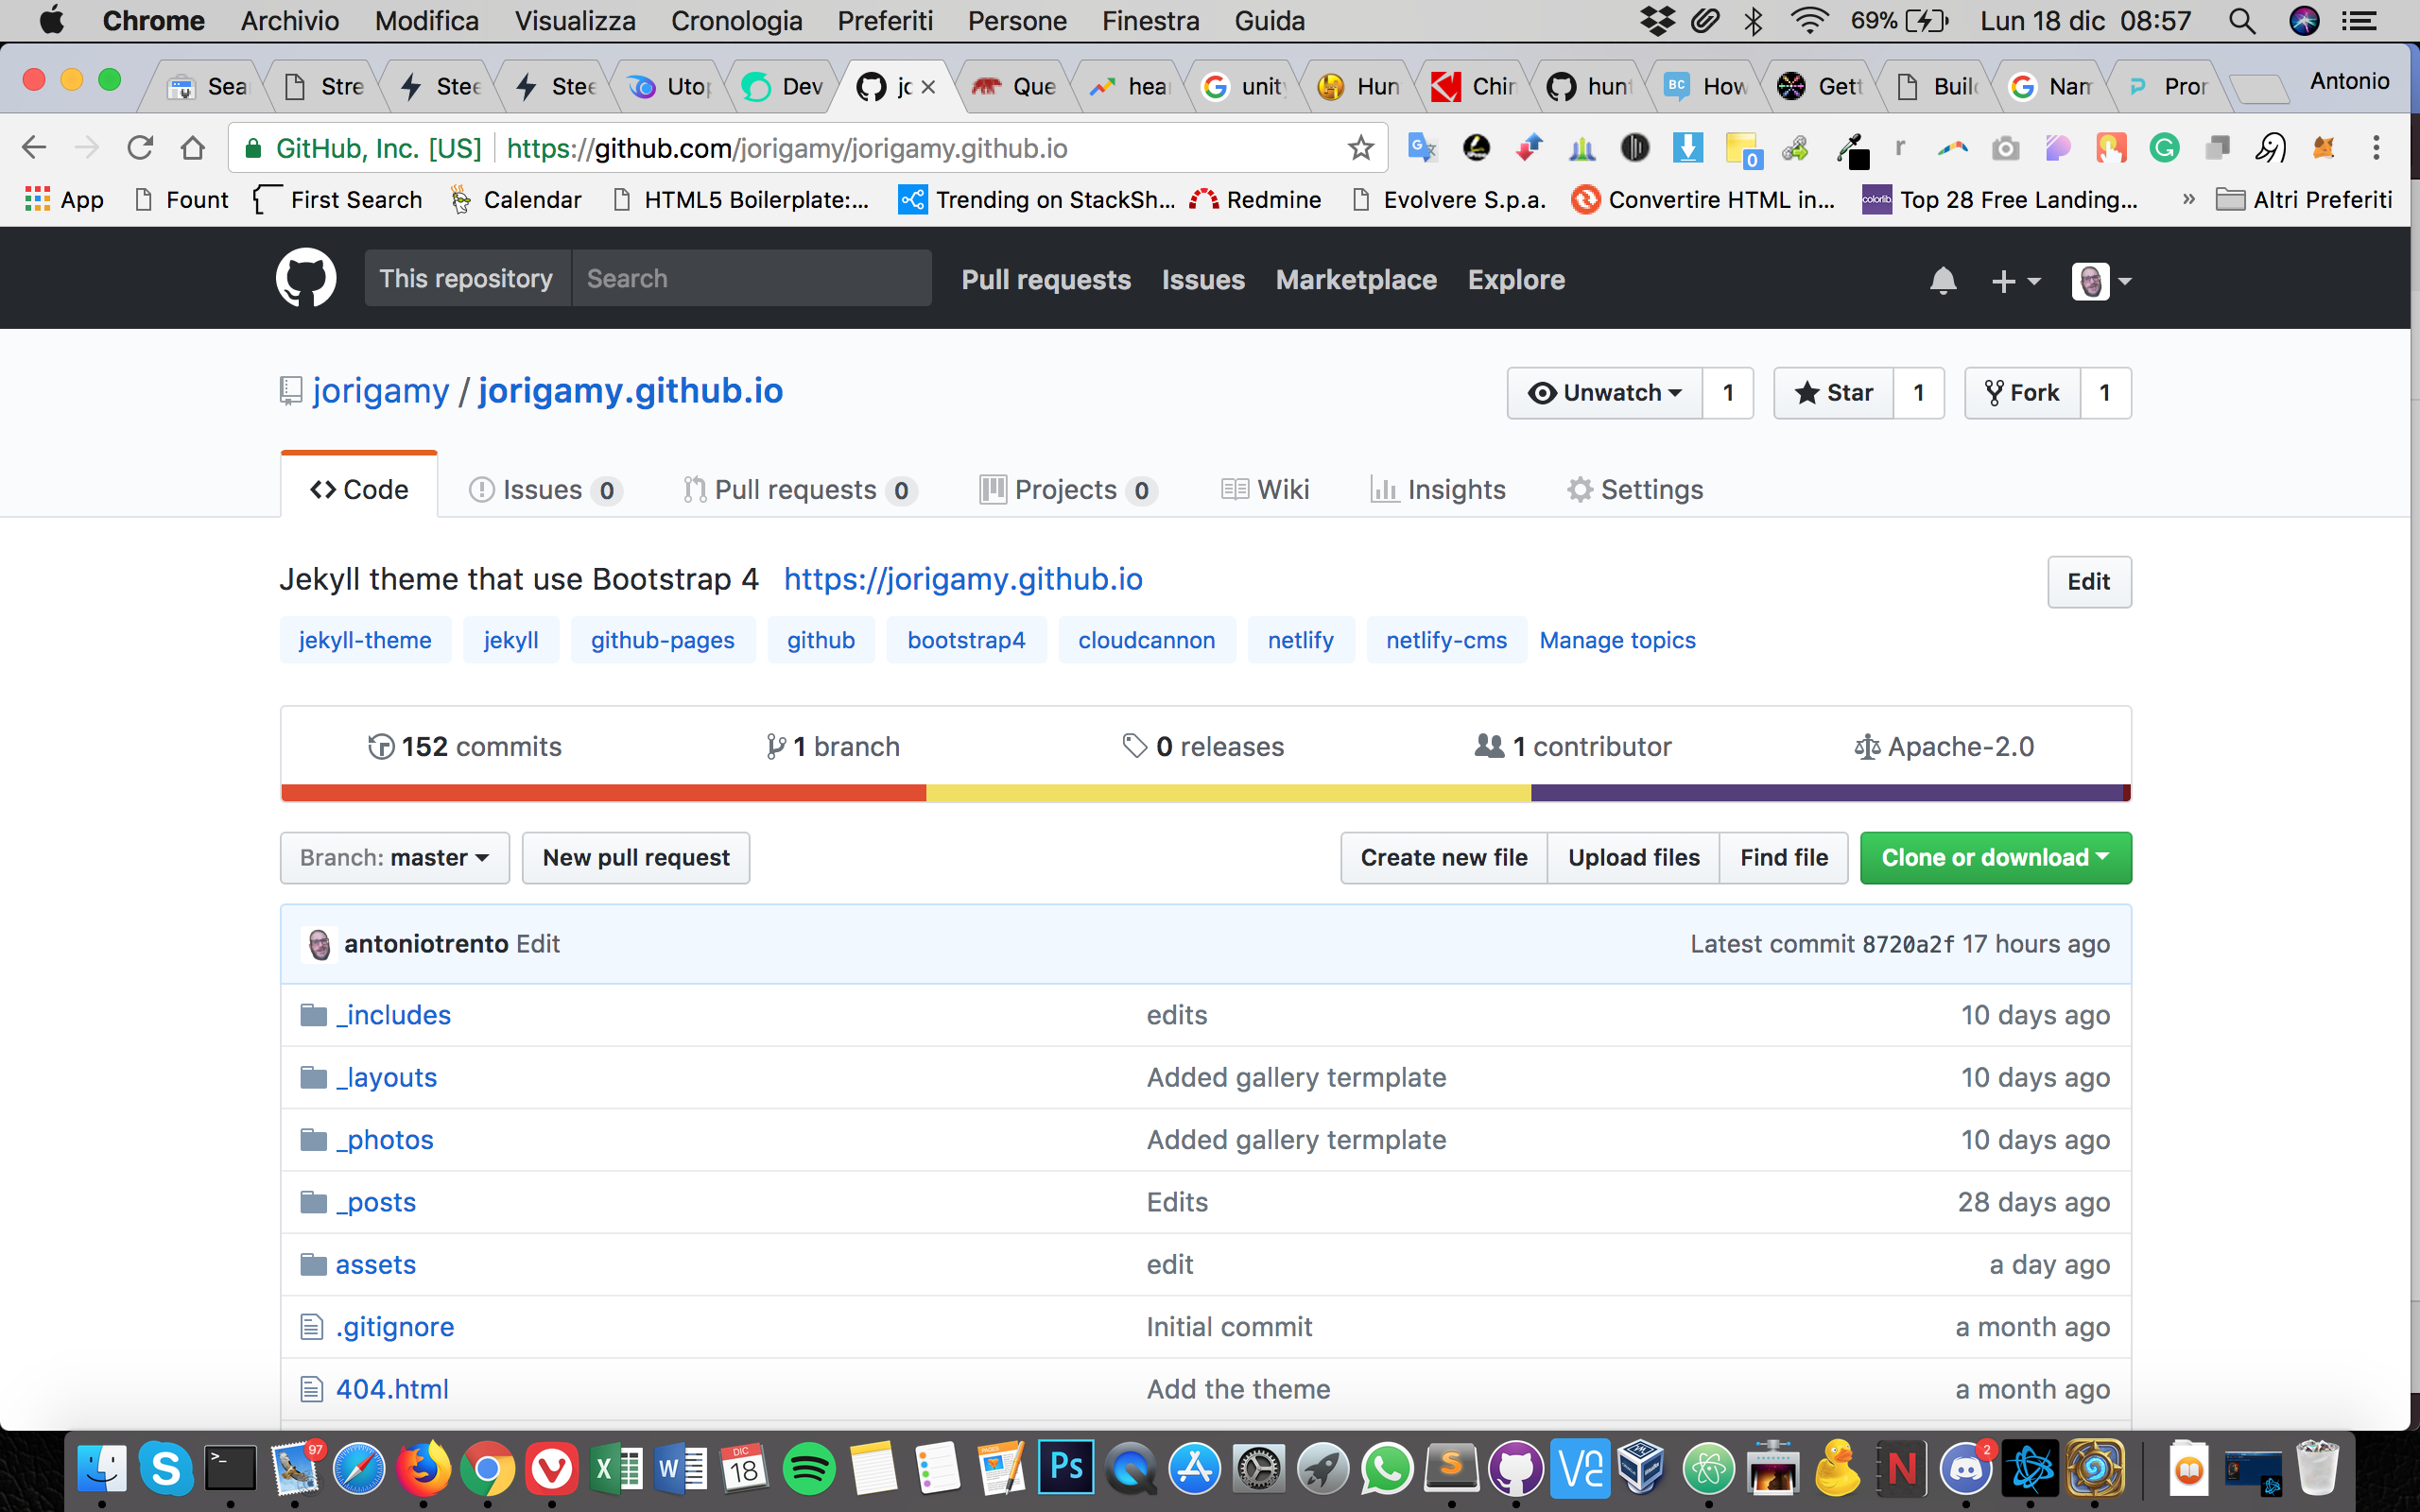Open the _includes folder

(x=394, y=1015)
